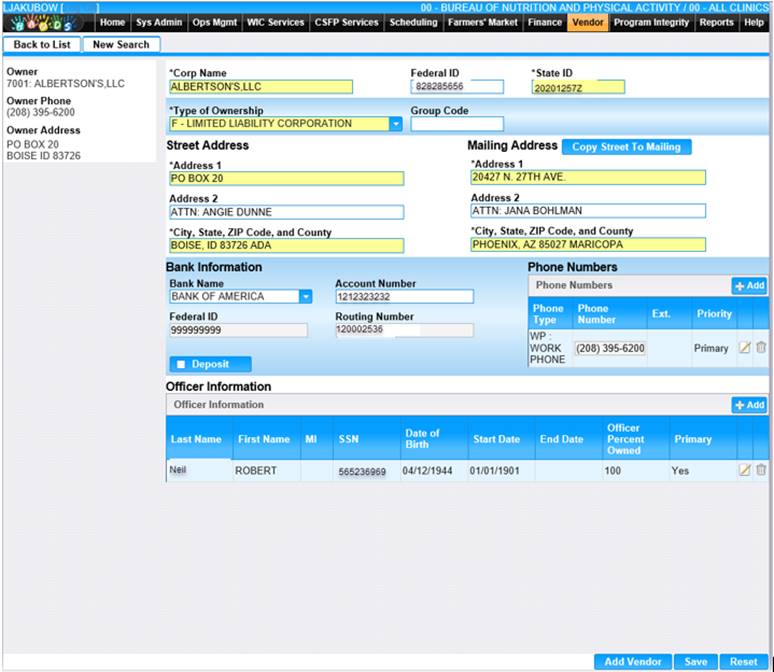
Task: Click Street Address 2 field ATTN: ANGIE DUNNE
Action: coord(286,212)
